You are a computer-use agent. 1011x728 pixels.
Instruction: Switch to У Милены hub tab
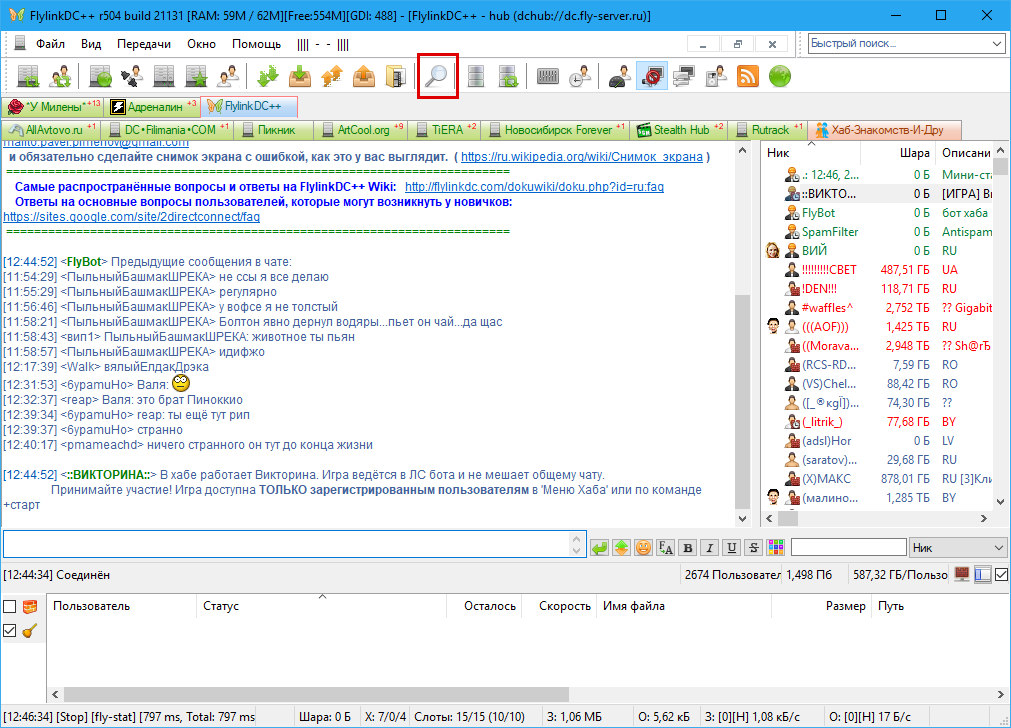click(53, 106)
